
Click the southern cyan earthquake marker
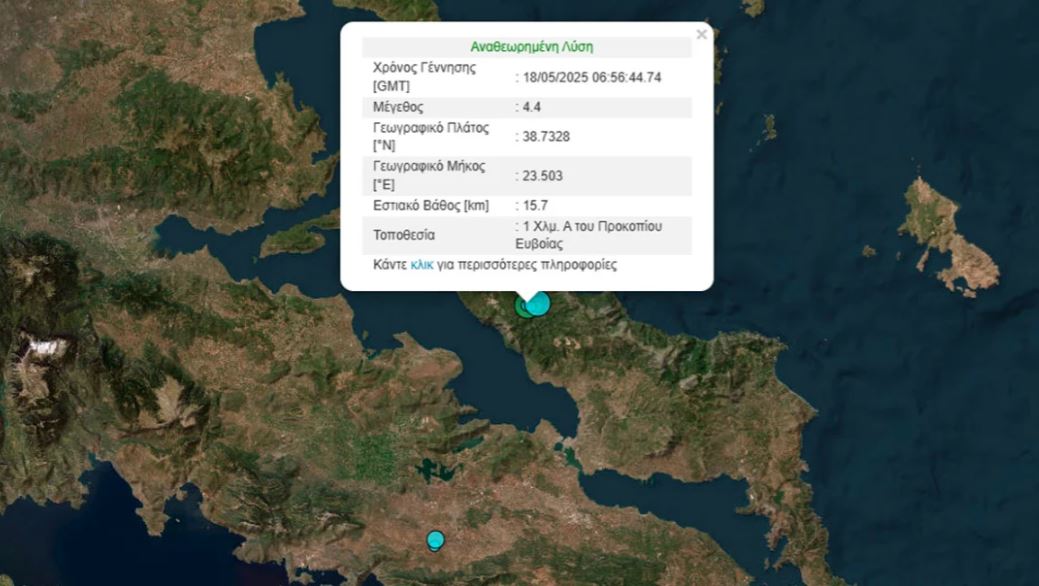click(x=435, y=540)
